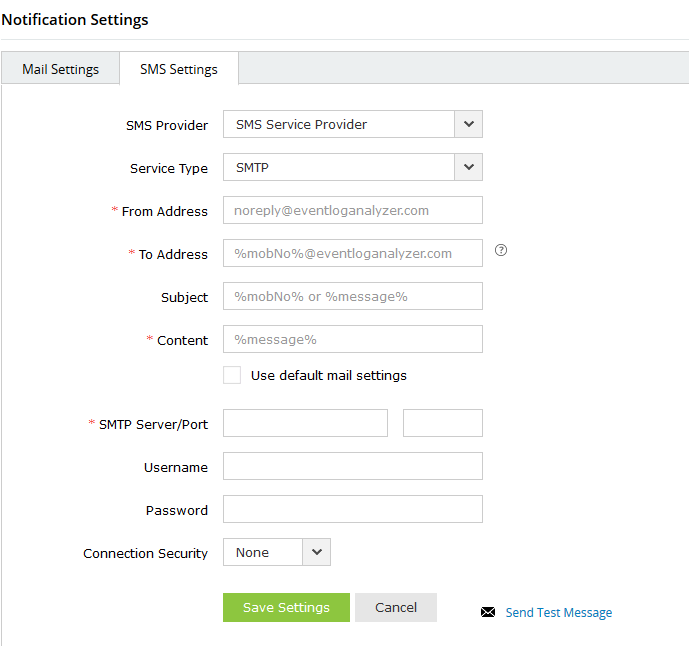Click the Save Settings button
Image resolution: width=689 pixels, height=646 pixels.
(x=286, y=607)
